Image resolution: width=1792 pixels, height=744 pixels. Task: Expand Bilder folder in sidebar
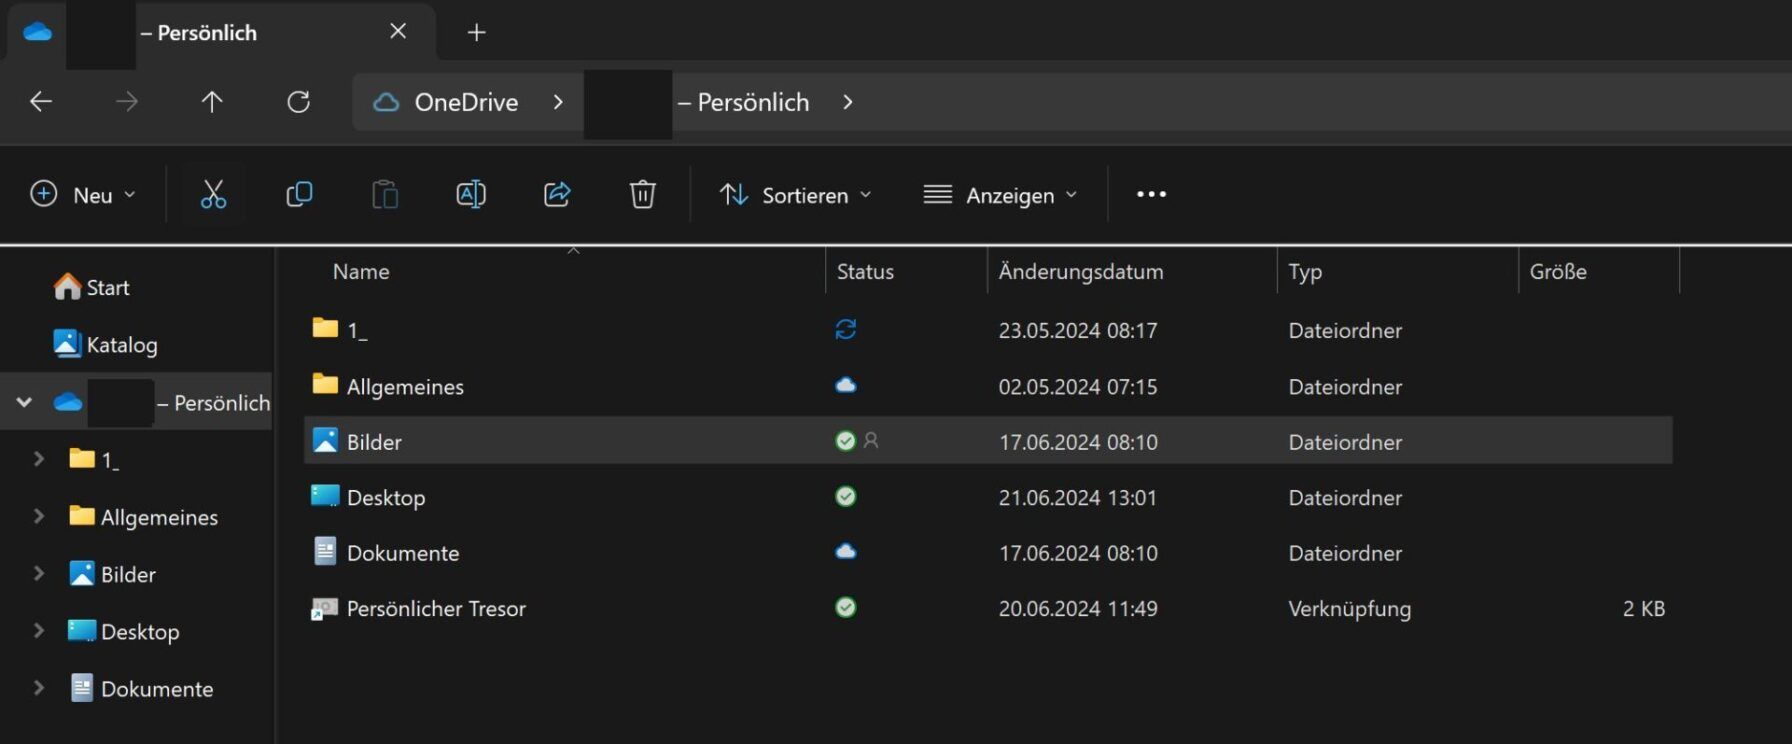pyautogui.click(x=39, y=574)
